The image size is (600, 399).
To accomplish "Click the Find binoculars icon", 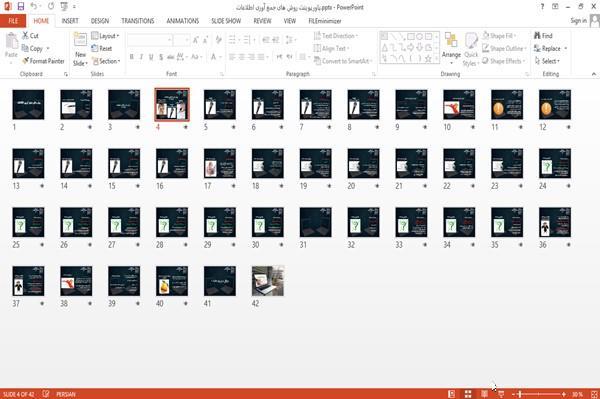I will 537,35.
